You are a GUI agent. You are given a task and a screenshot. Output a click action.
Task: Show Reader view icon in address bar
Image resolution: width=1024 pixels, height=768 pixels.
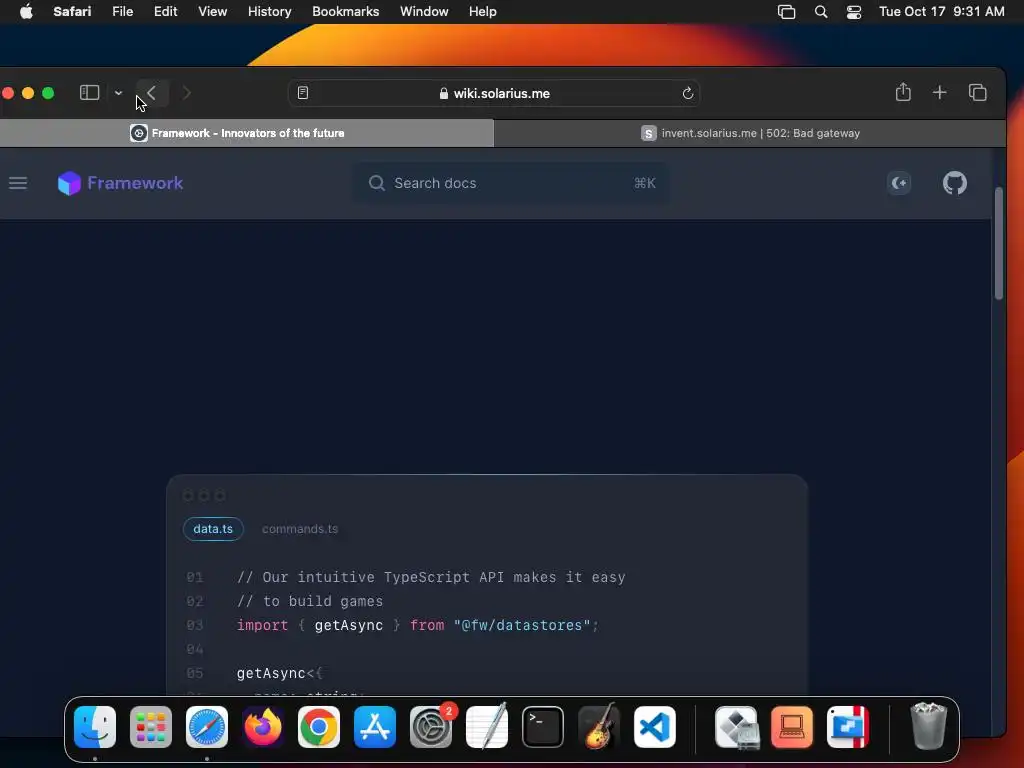click(x=302, y=93)
